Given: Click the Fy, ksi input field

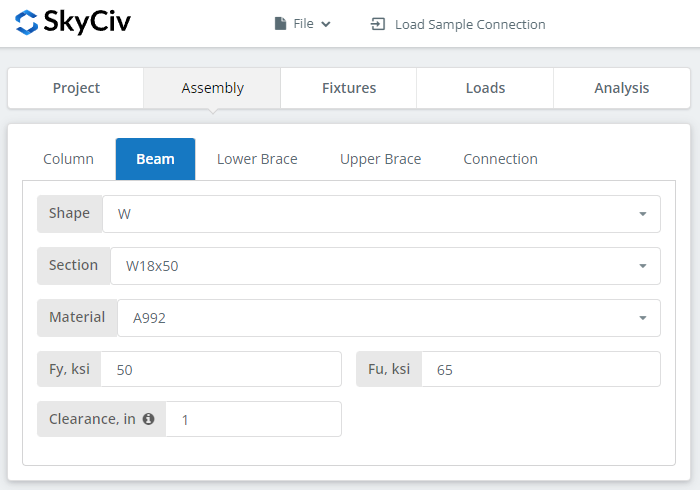Looking at the screenshot, I should 221,369.
